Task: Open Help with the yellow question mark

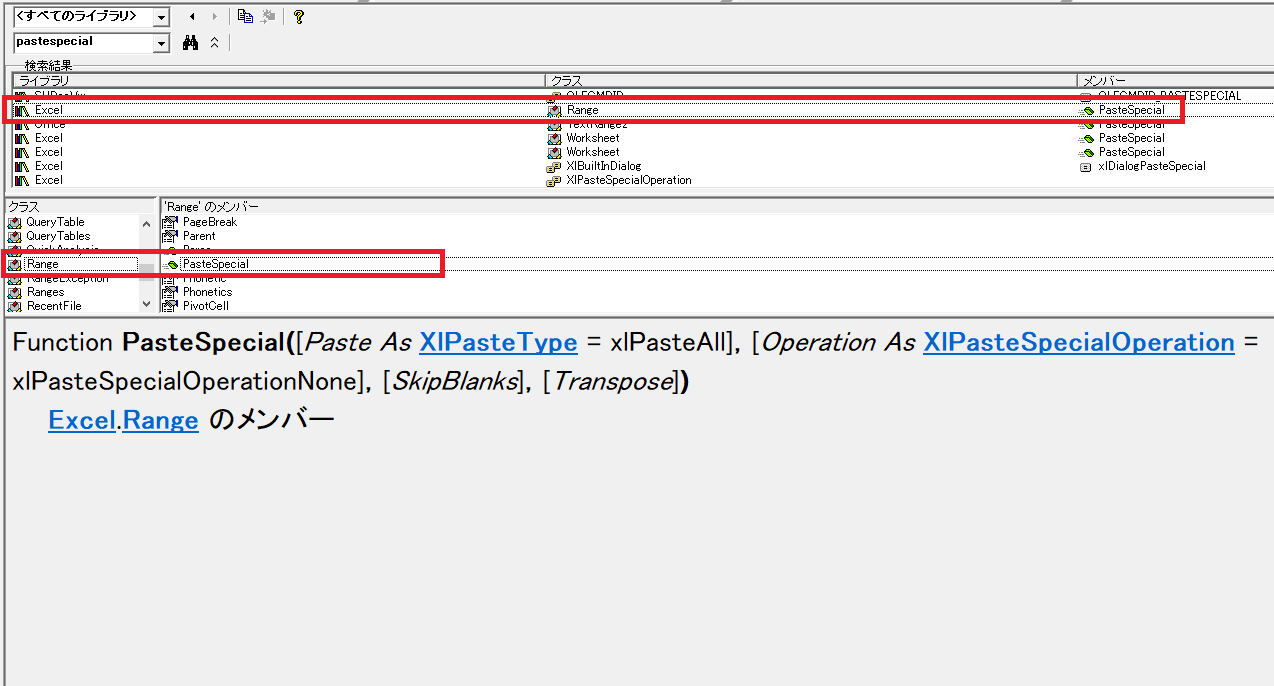Action: (299, 17)
